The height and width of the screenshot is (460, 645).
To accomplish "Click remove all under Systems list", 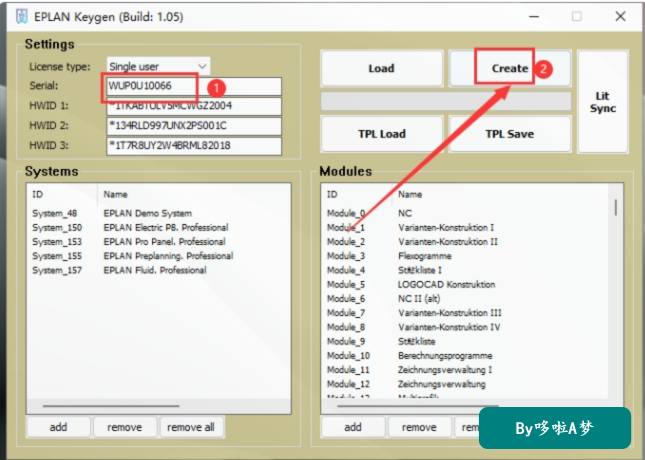I will pyautogui.click(x=191, y=427).
